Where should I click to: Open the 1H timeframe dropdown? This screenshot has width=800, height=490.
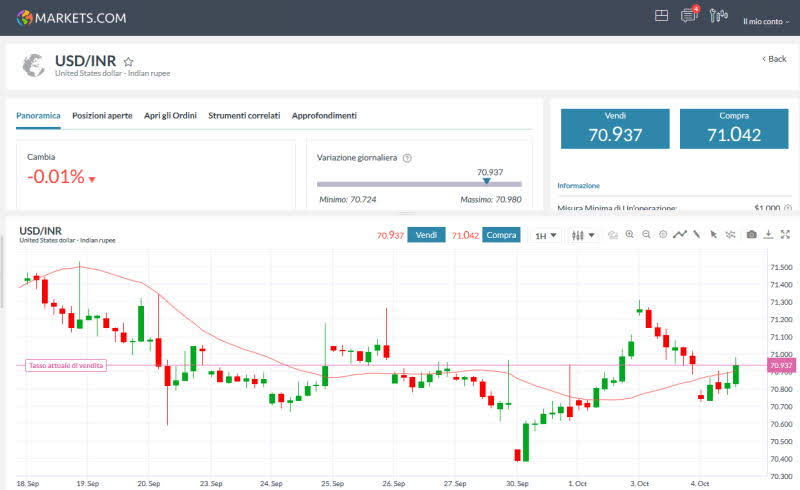click(x=545, y=236)
